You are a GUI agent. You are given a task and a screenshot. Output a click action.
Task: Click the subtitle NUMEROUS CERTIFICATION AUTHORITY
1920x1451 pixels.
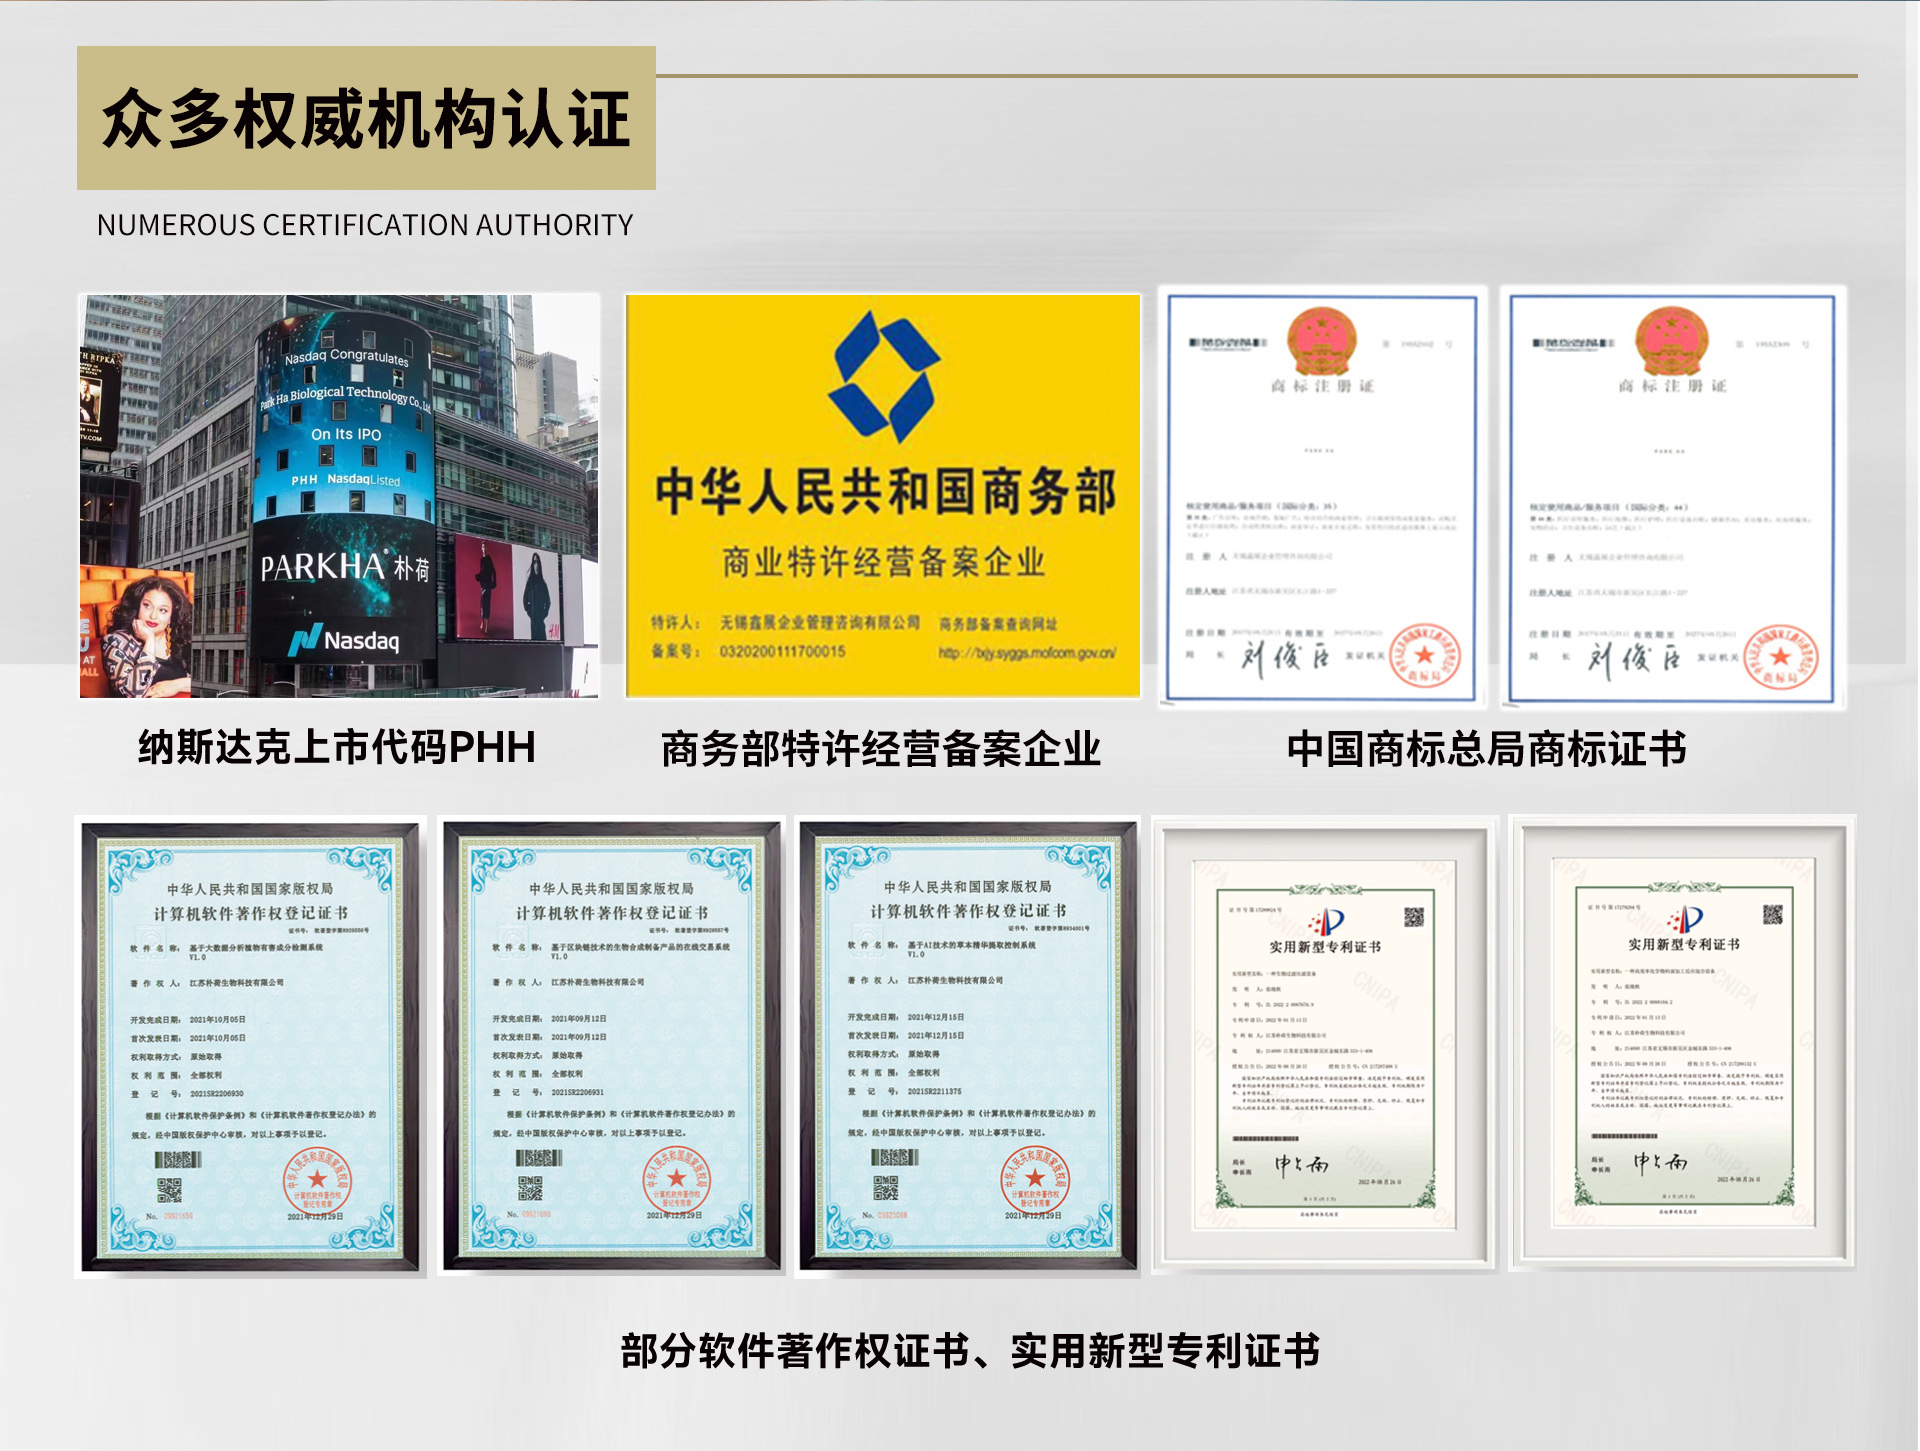[365, 225]
